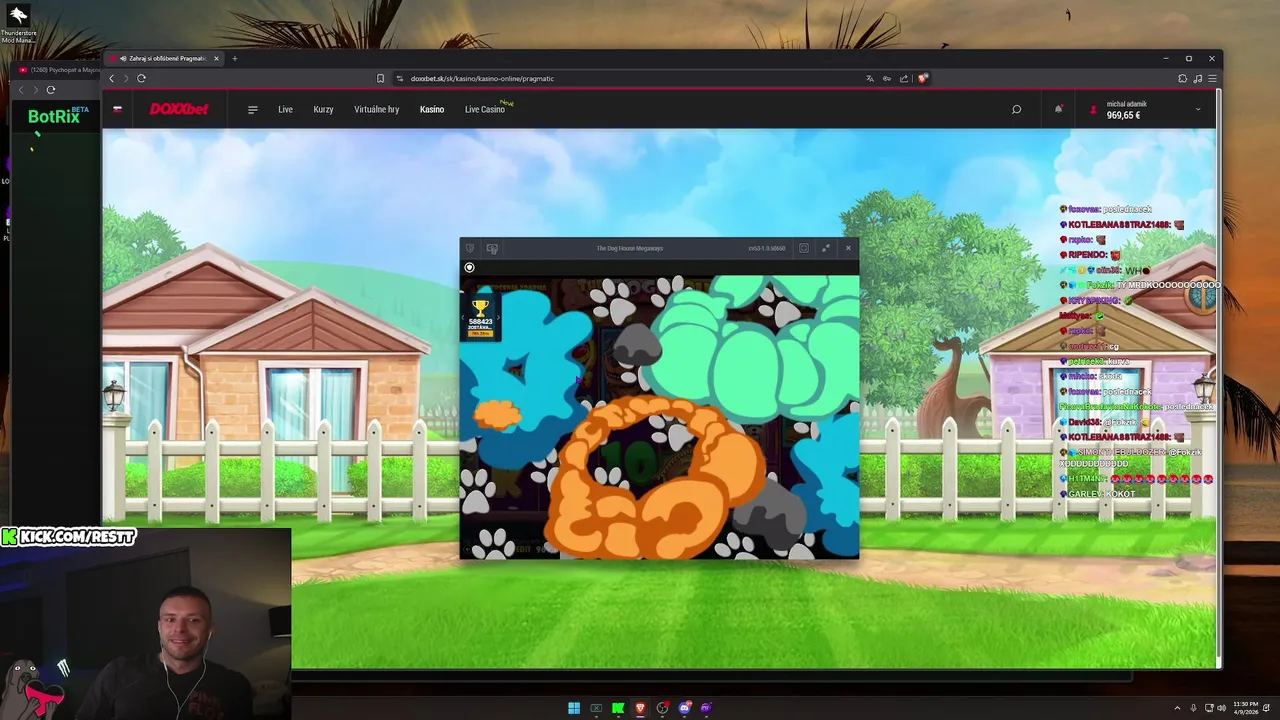Viewport: 1280px width, 720px height.
Task: Shrink the game window with arrows icon
Action: tap(825, 248)
